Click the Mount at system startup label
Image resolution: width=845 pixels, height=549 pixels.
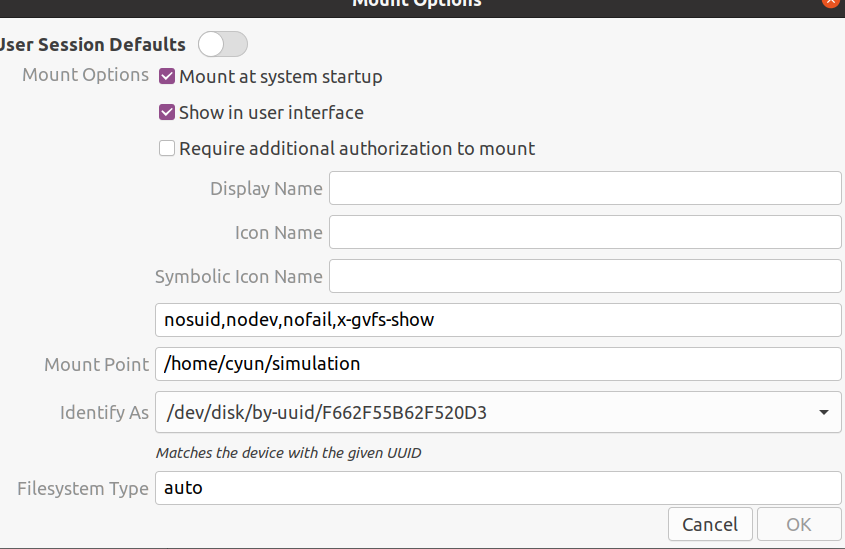[281, 77]
